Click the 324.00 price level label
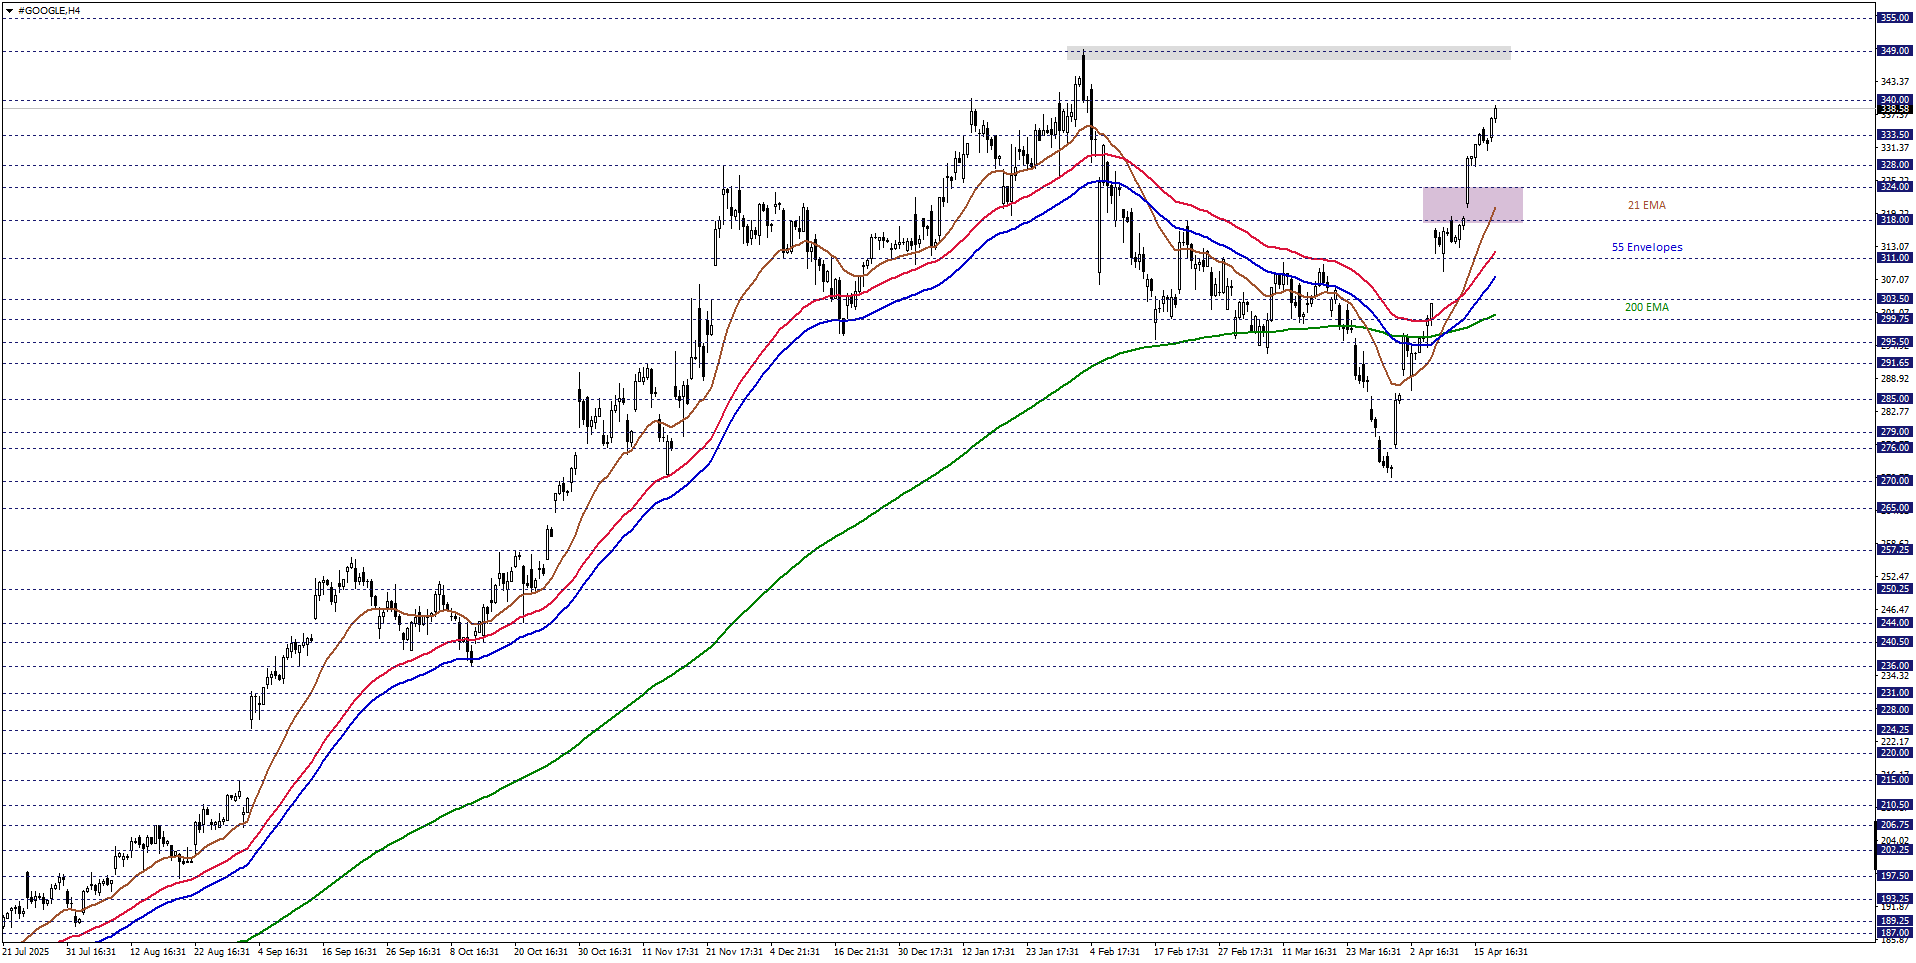The width and height of the screenshot is (1916, 963). pyautogui.click(x=1894, y=187)
